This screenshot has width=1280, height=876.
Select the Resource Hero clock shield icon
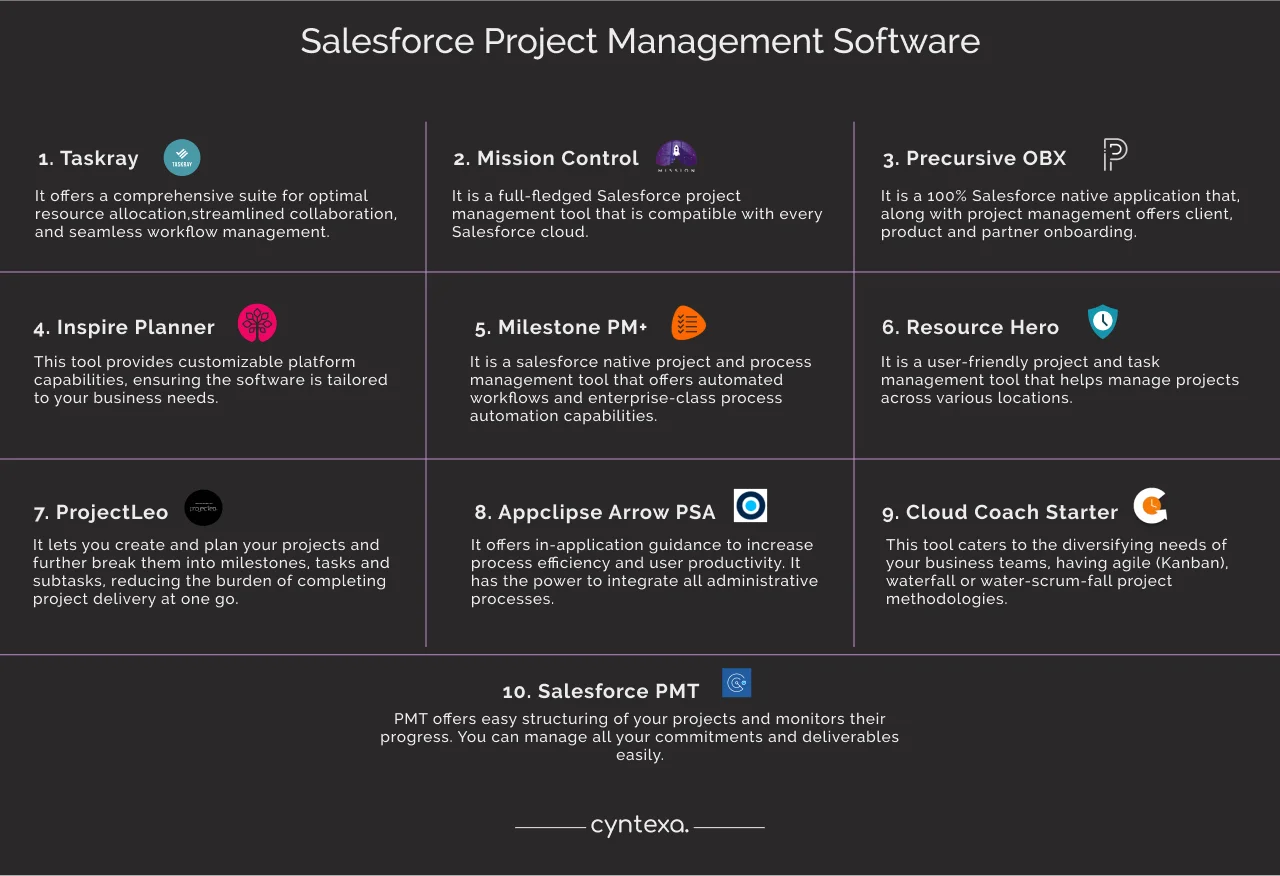(x=1103, y=322)
